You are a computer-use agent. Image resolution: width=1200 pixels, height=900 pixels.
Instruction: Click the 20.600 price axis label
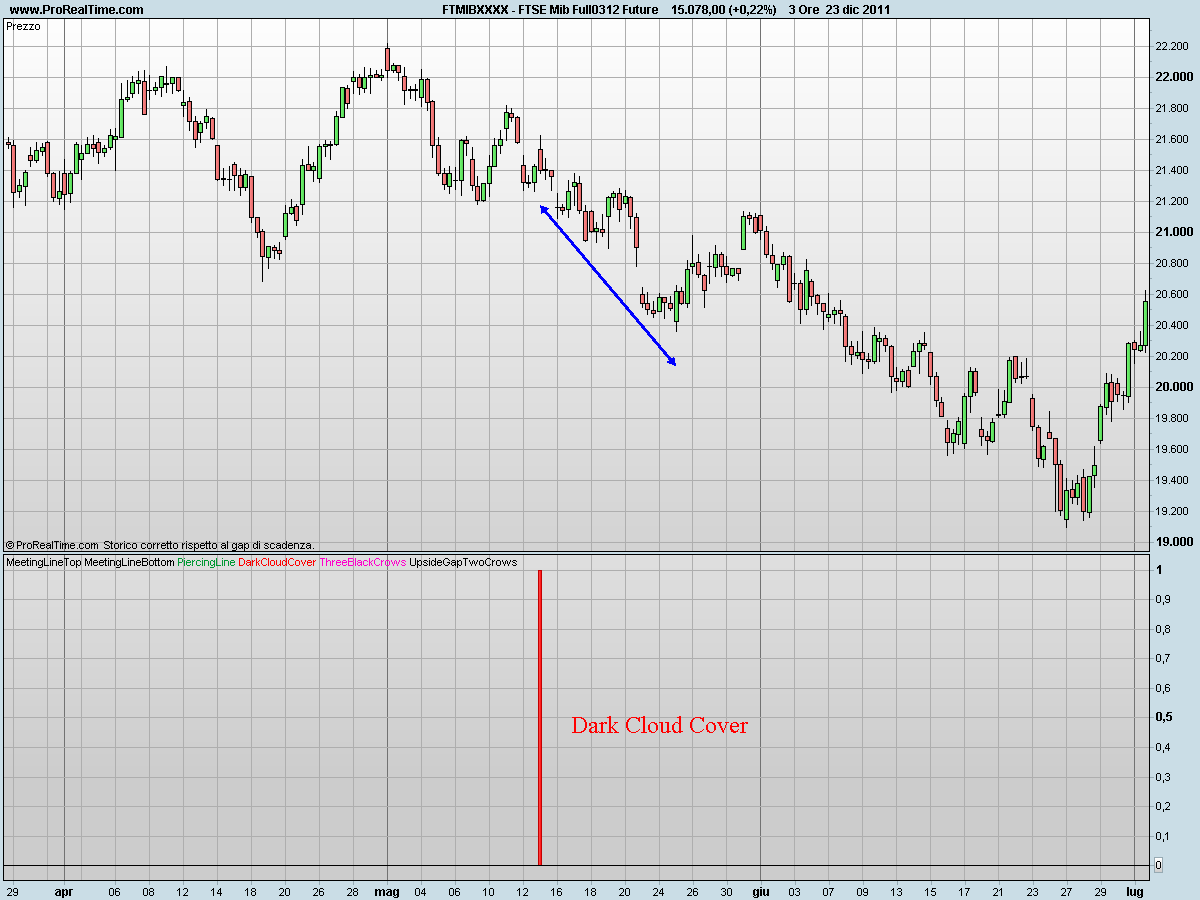[1172, 294]
